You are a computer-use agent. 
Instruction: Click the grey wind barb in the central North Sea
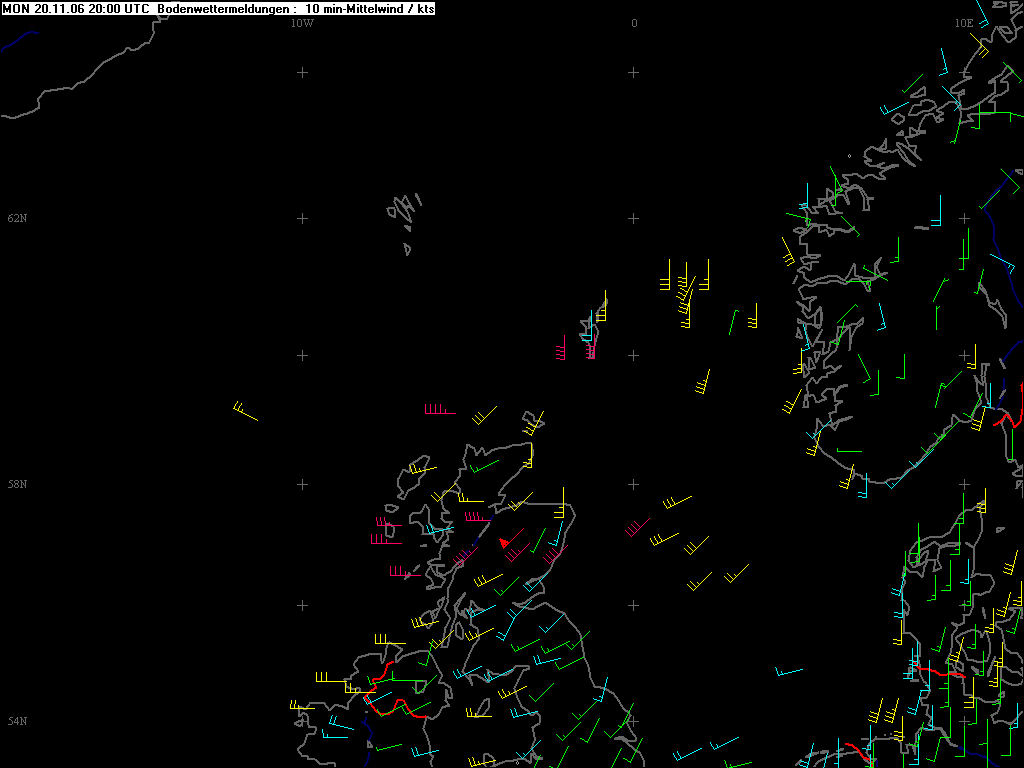pyautogui.click(x=637, y=526)
